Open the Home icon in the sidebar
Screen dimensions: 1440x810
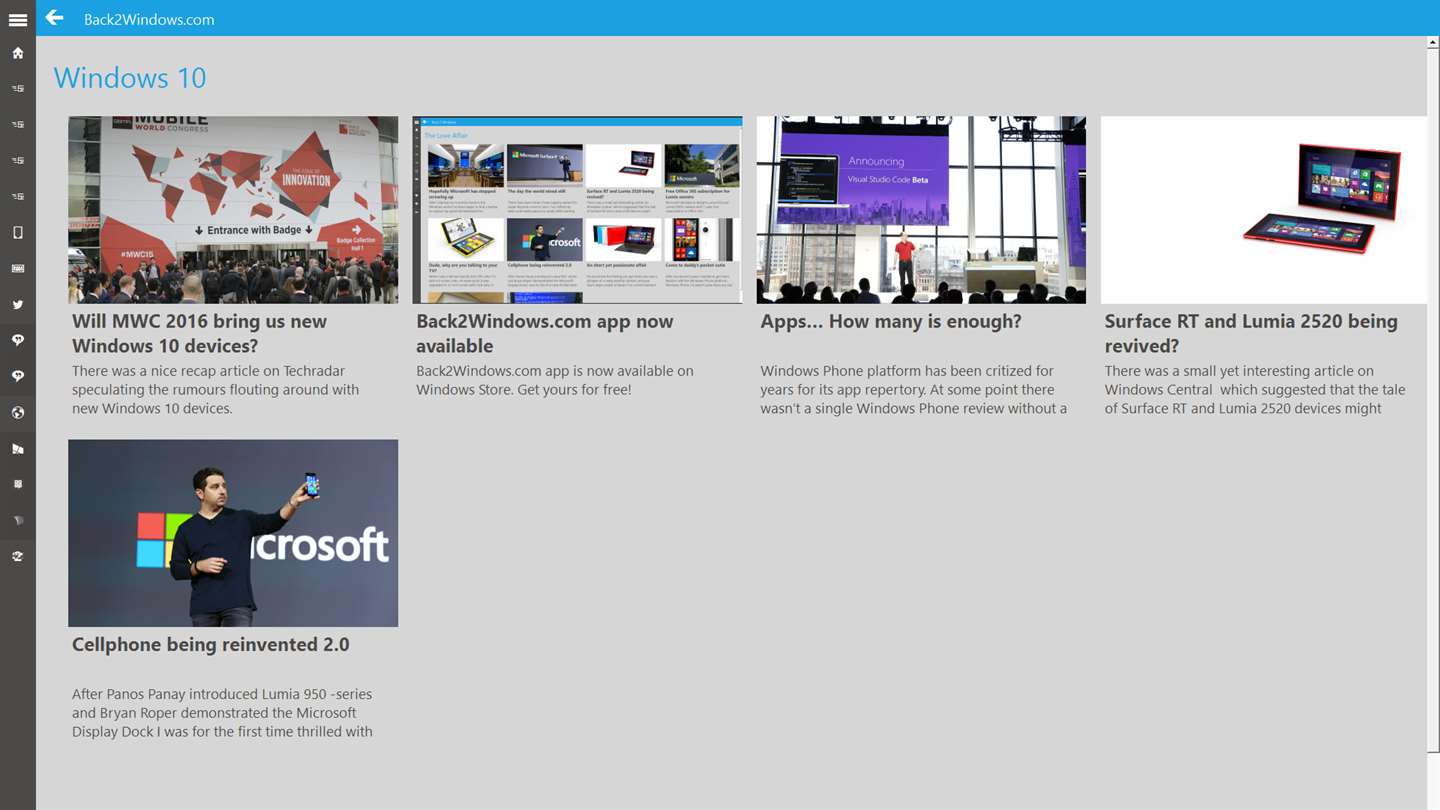point(18,53)
